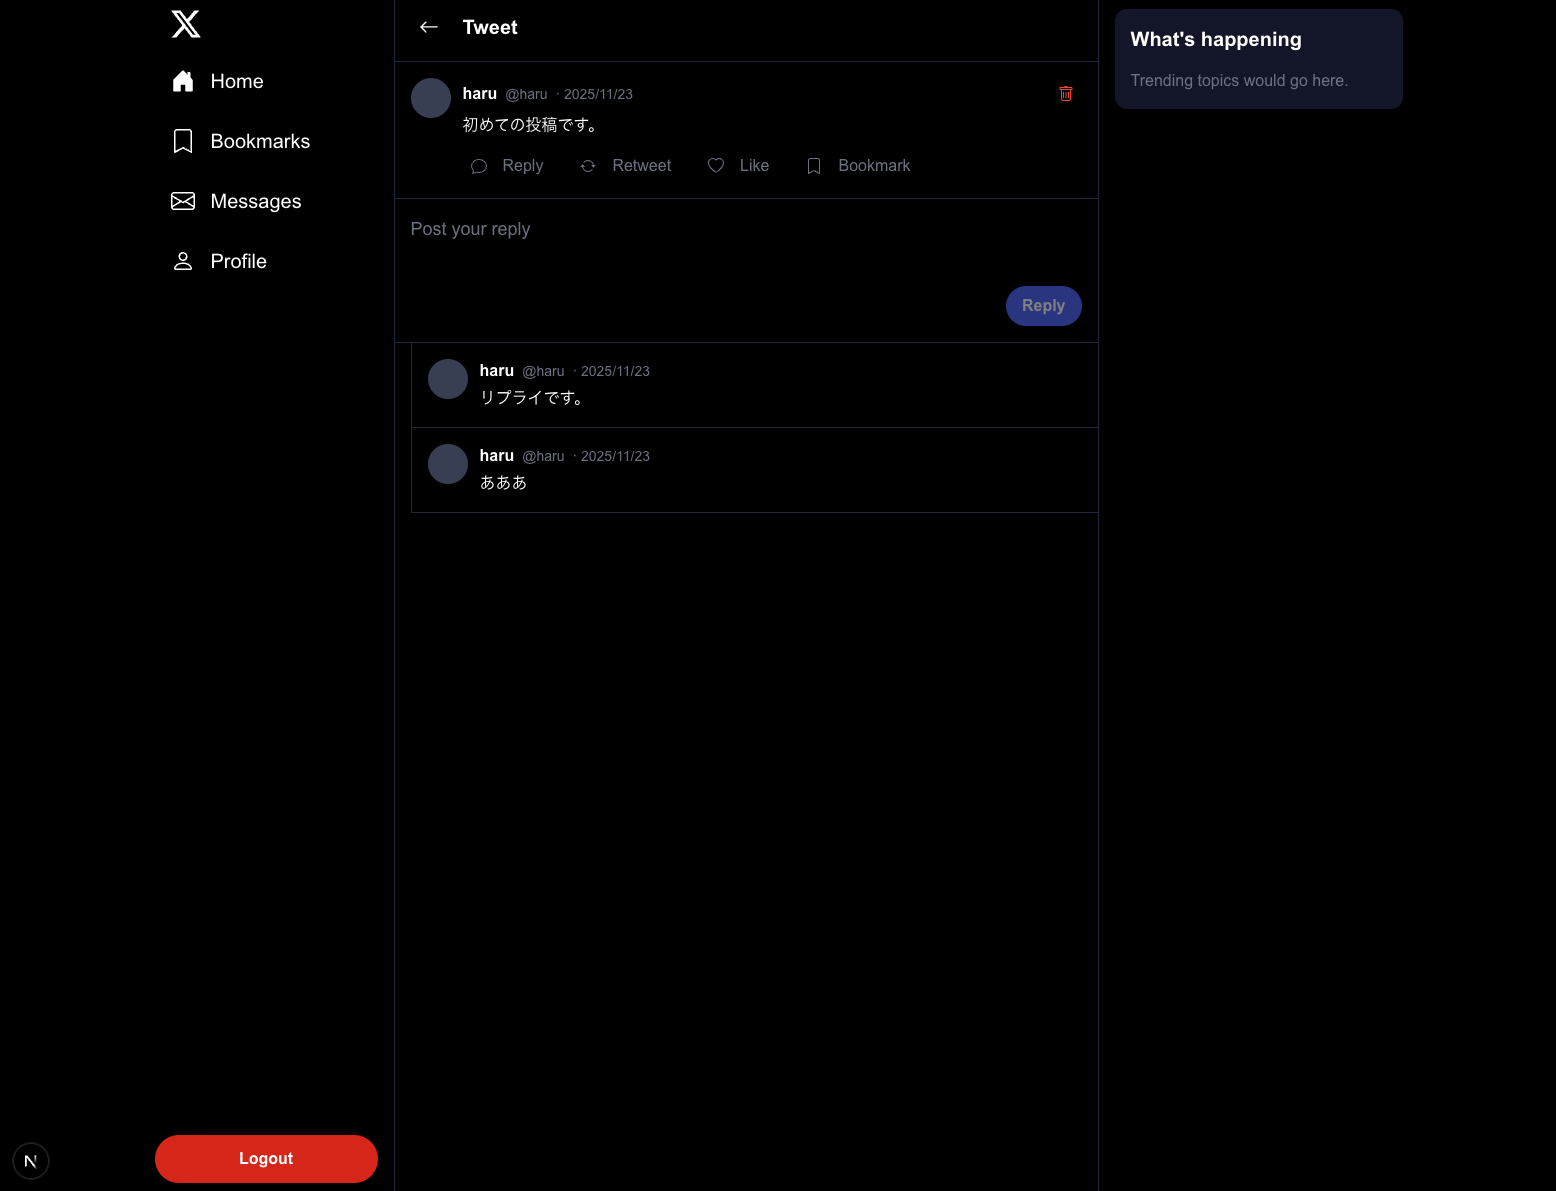This screenshot has height=1191, width=1556.
Task: Click the date on リプライです。 reply
Action: (x=615, y=371)
